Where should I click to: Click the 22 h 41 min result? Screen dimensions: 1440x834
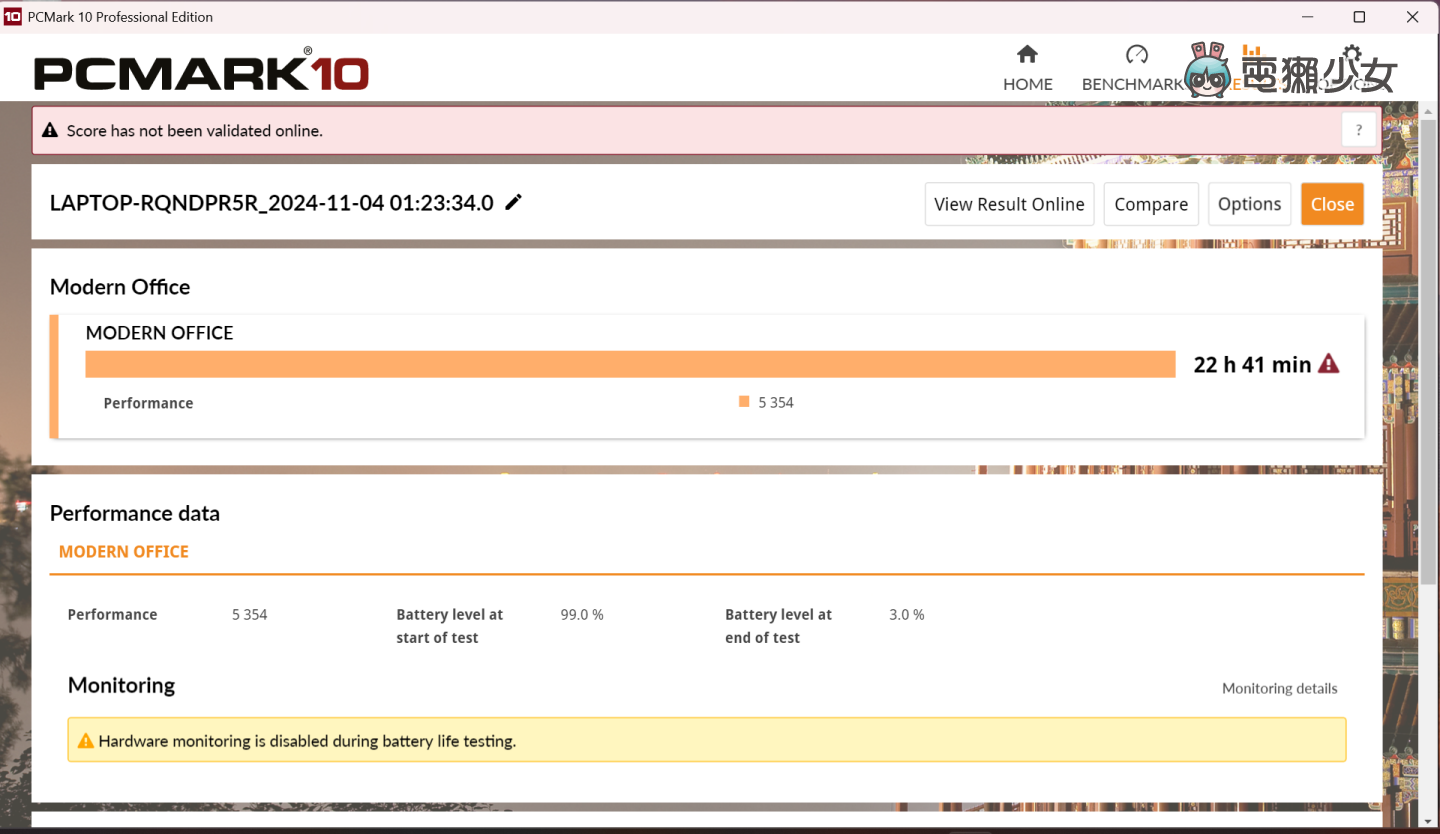(1252, 365)
